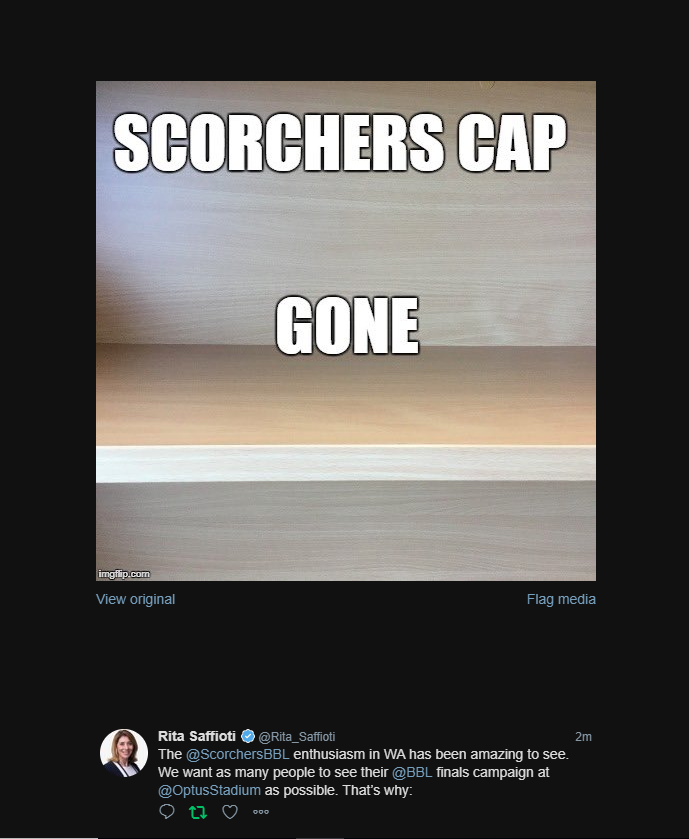Screen dimensions: 689x839
Task: Open the @BBL mention link
Action: [412, 773]
